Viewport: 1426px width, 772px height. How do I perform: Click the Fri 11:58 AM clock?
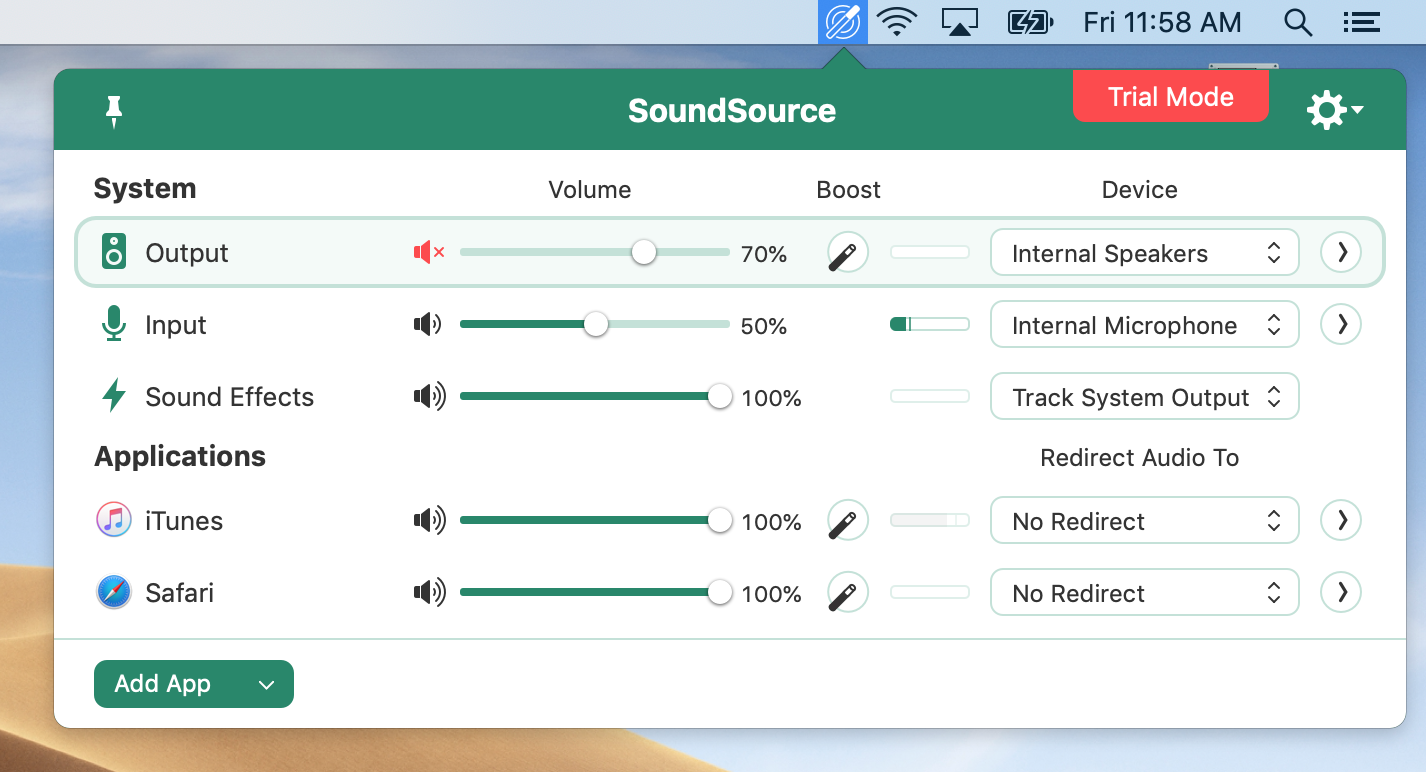point(1162,22)
